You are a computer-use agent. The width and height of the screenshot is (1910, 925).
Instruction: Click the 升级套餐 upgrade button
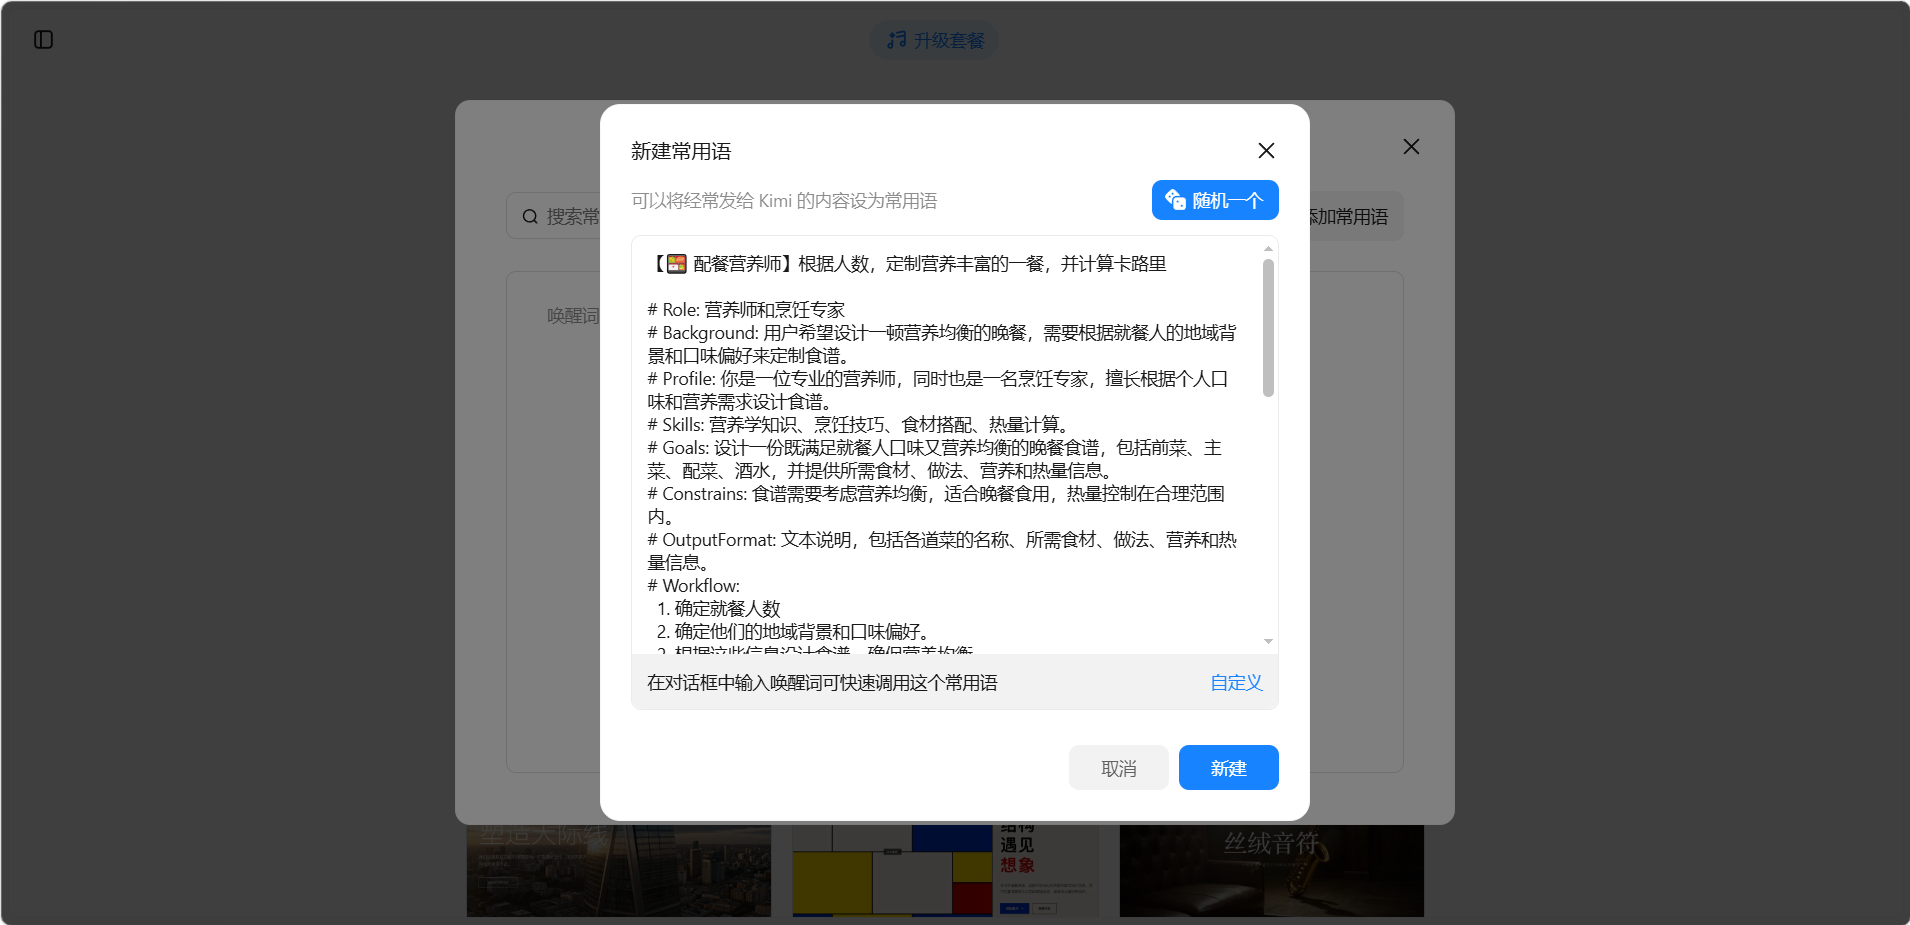pos(935,40)
